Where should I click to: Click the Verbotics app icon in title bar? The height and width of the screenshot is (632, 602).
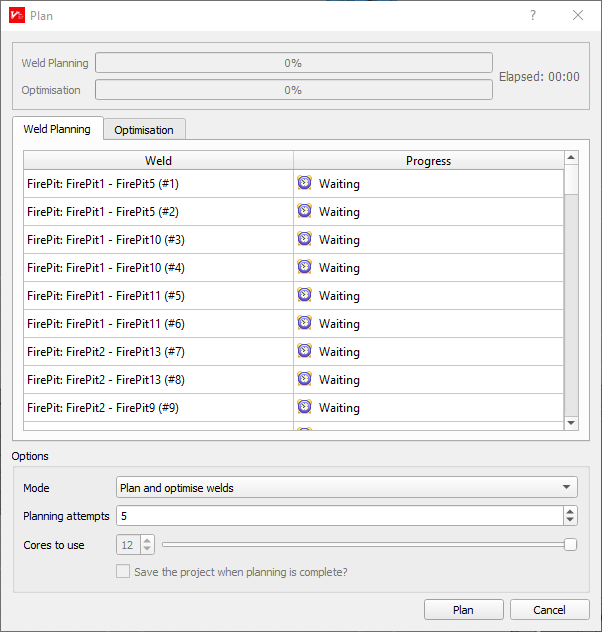coord(17,16)
